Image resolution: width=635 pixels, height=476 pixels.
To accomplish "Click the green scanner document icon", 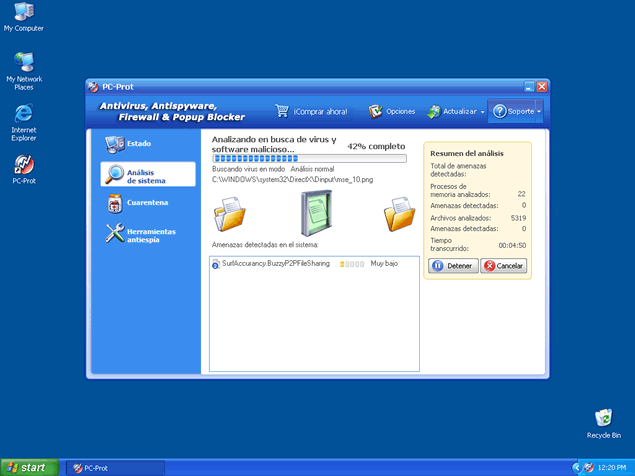I will (316, 213).
